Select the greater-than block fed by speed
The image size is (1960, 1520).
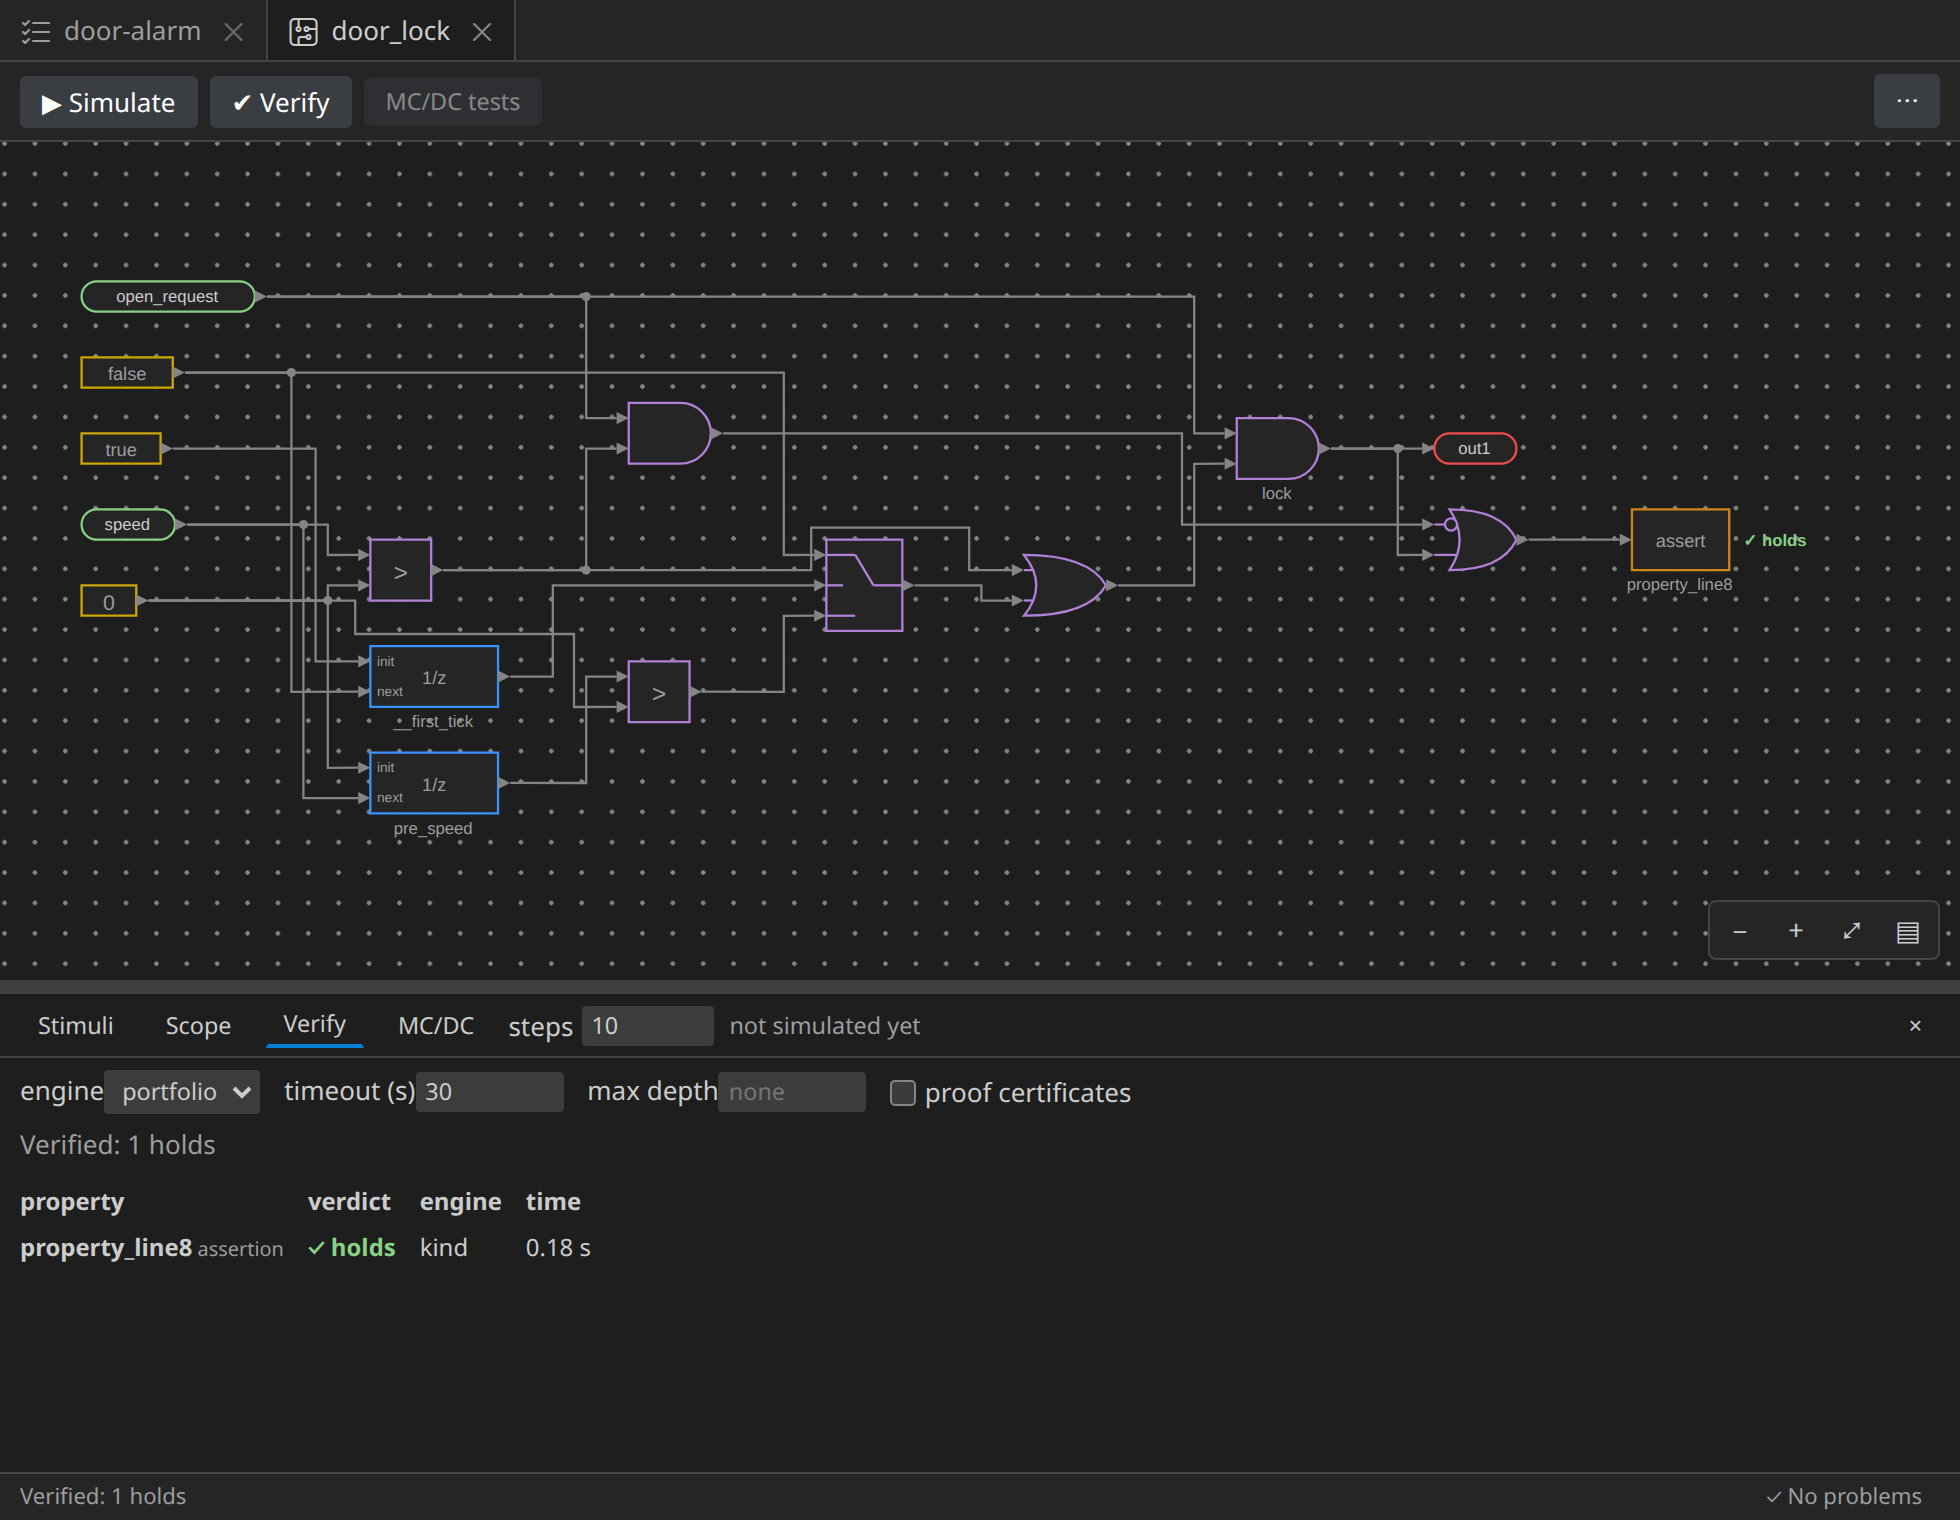pyautogui.click(x=400, y=570)
